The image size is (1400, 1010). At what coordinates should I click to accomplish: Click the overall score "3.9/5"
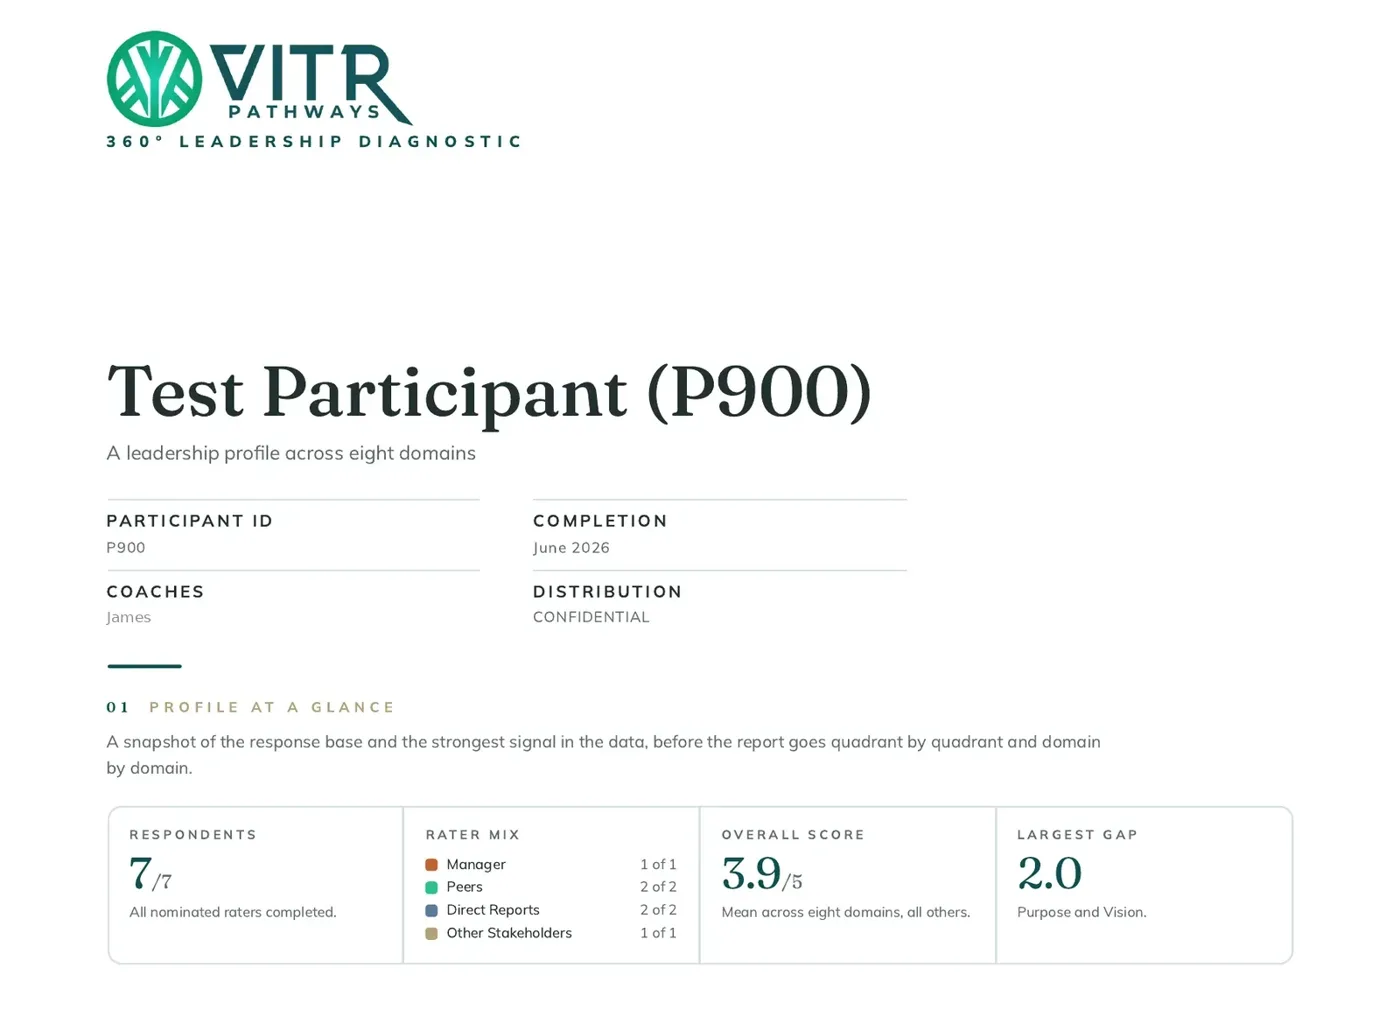[762, 874]
